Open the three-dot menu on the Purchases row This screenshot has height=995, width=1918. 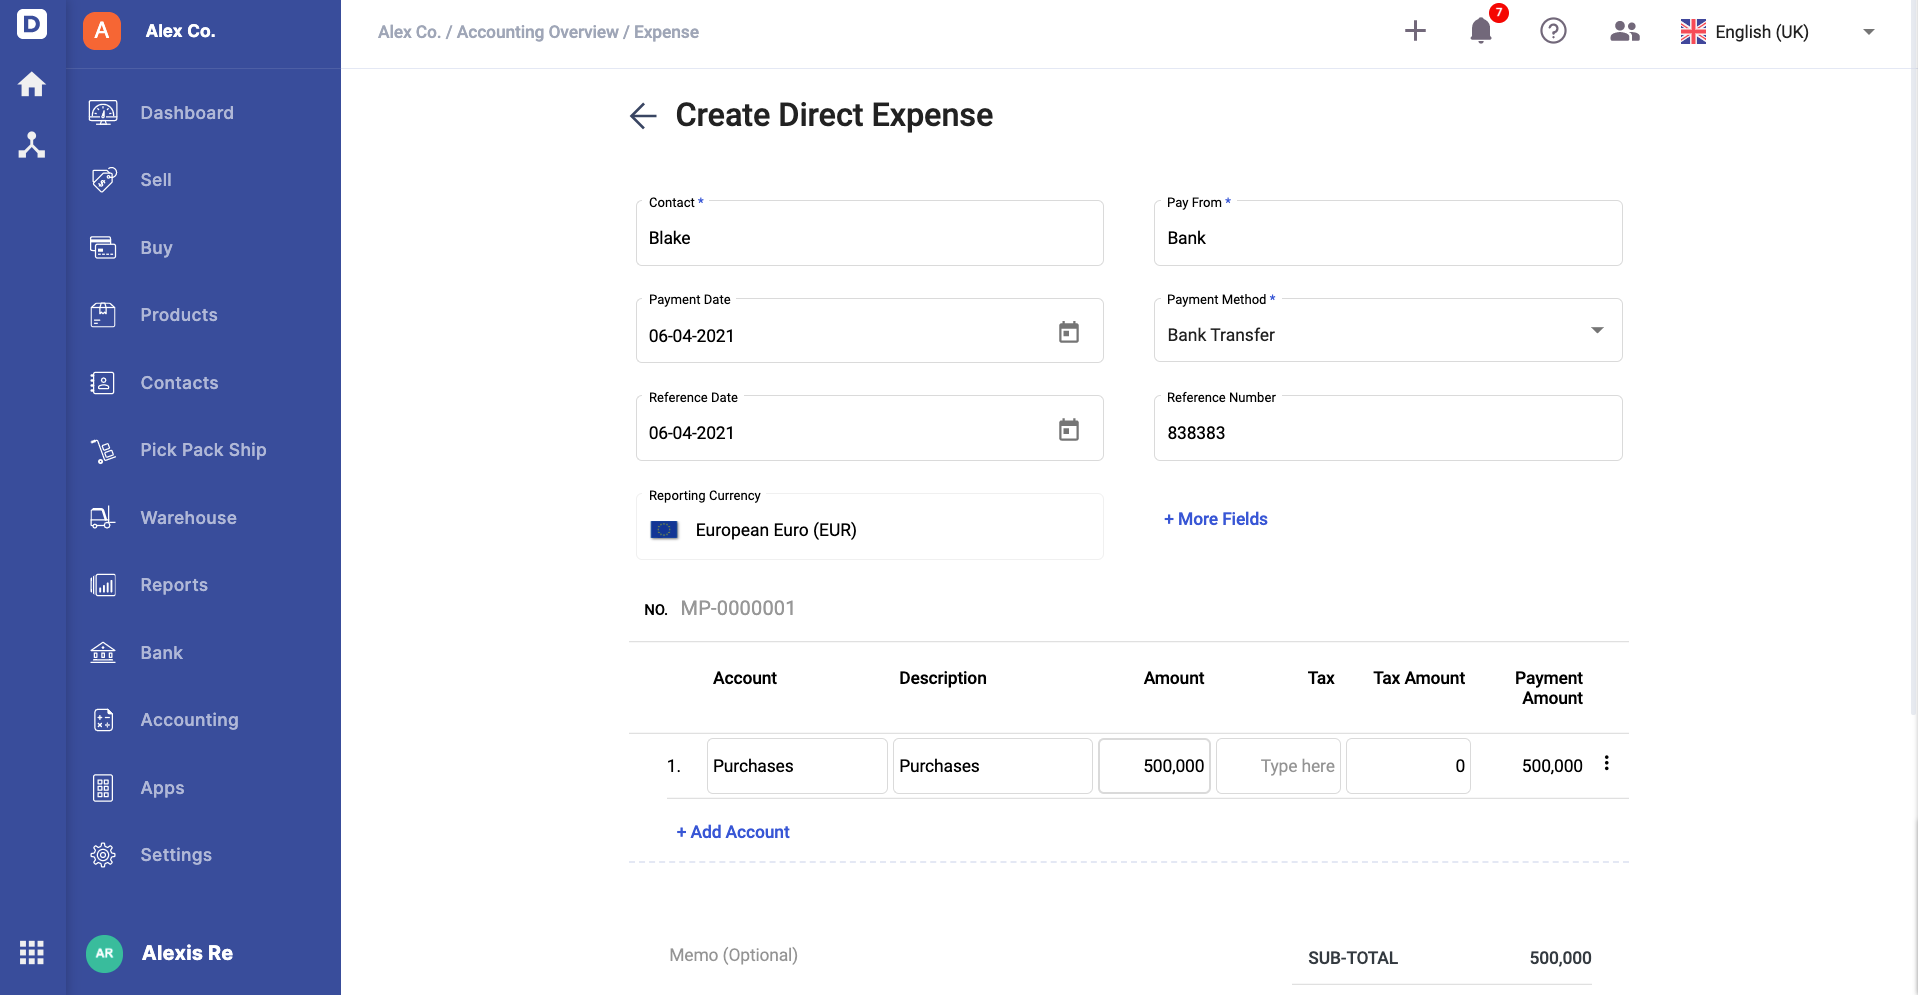tap(1606, 763)
